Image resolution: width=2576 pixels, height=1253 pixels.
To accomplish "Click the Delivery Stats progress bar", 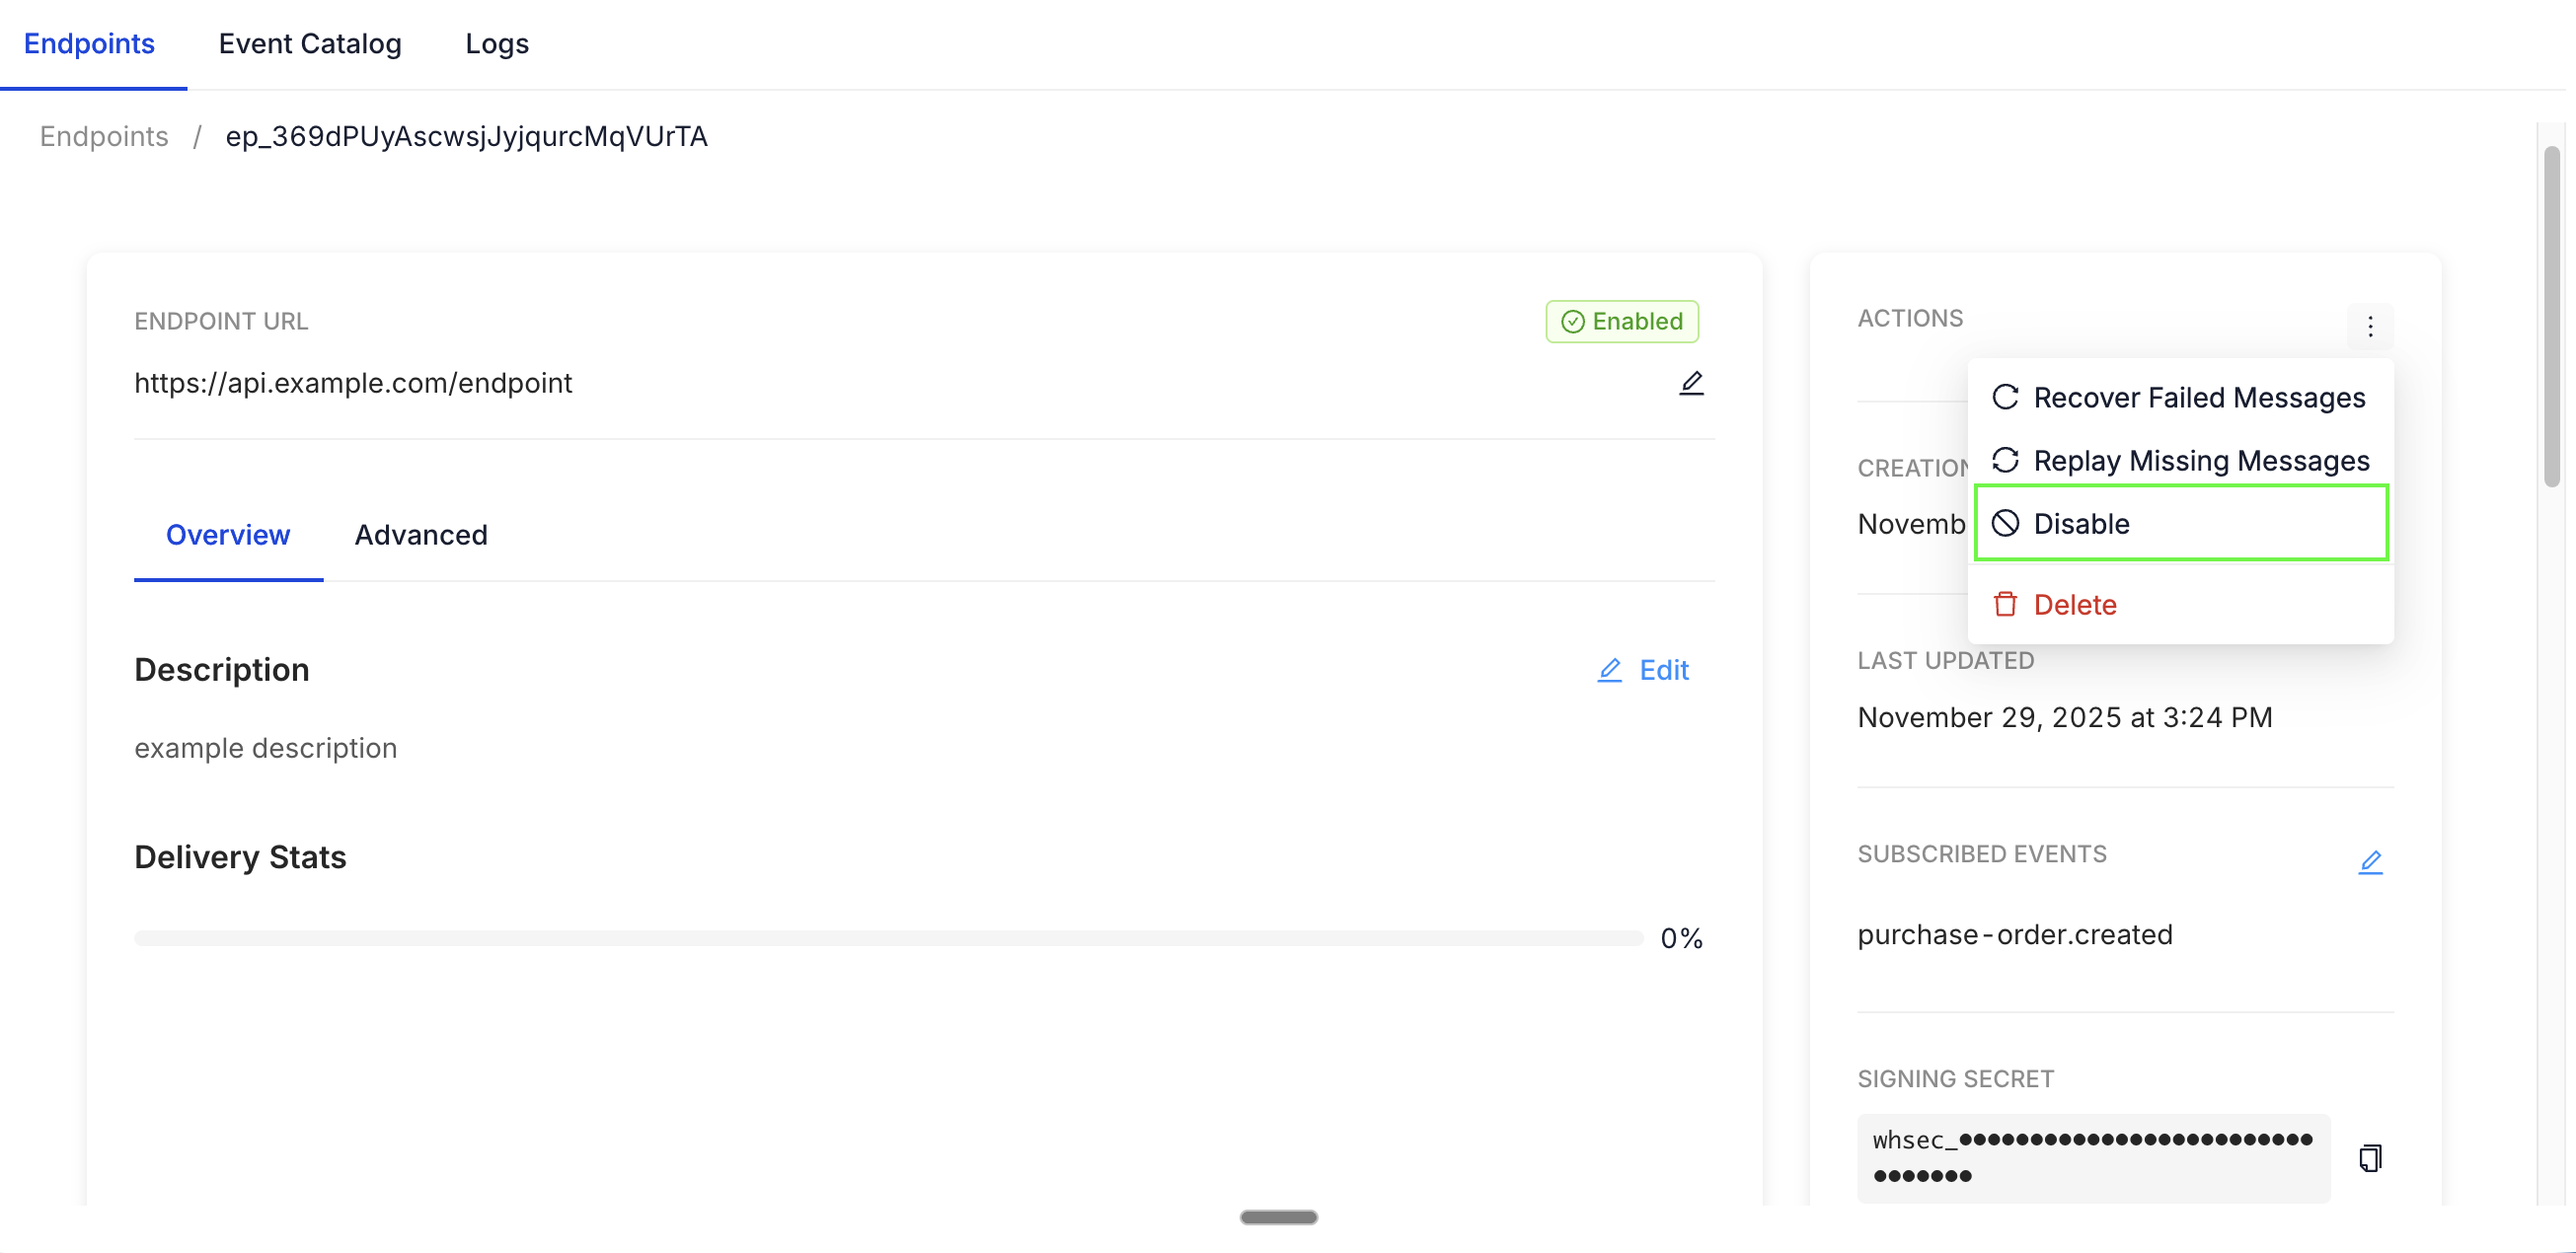I will [888, 938].
